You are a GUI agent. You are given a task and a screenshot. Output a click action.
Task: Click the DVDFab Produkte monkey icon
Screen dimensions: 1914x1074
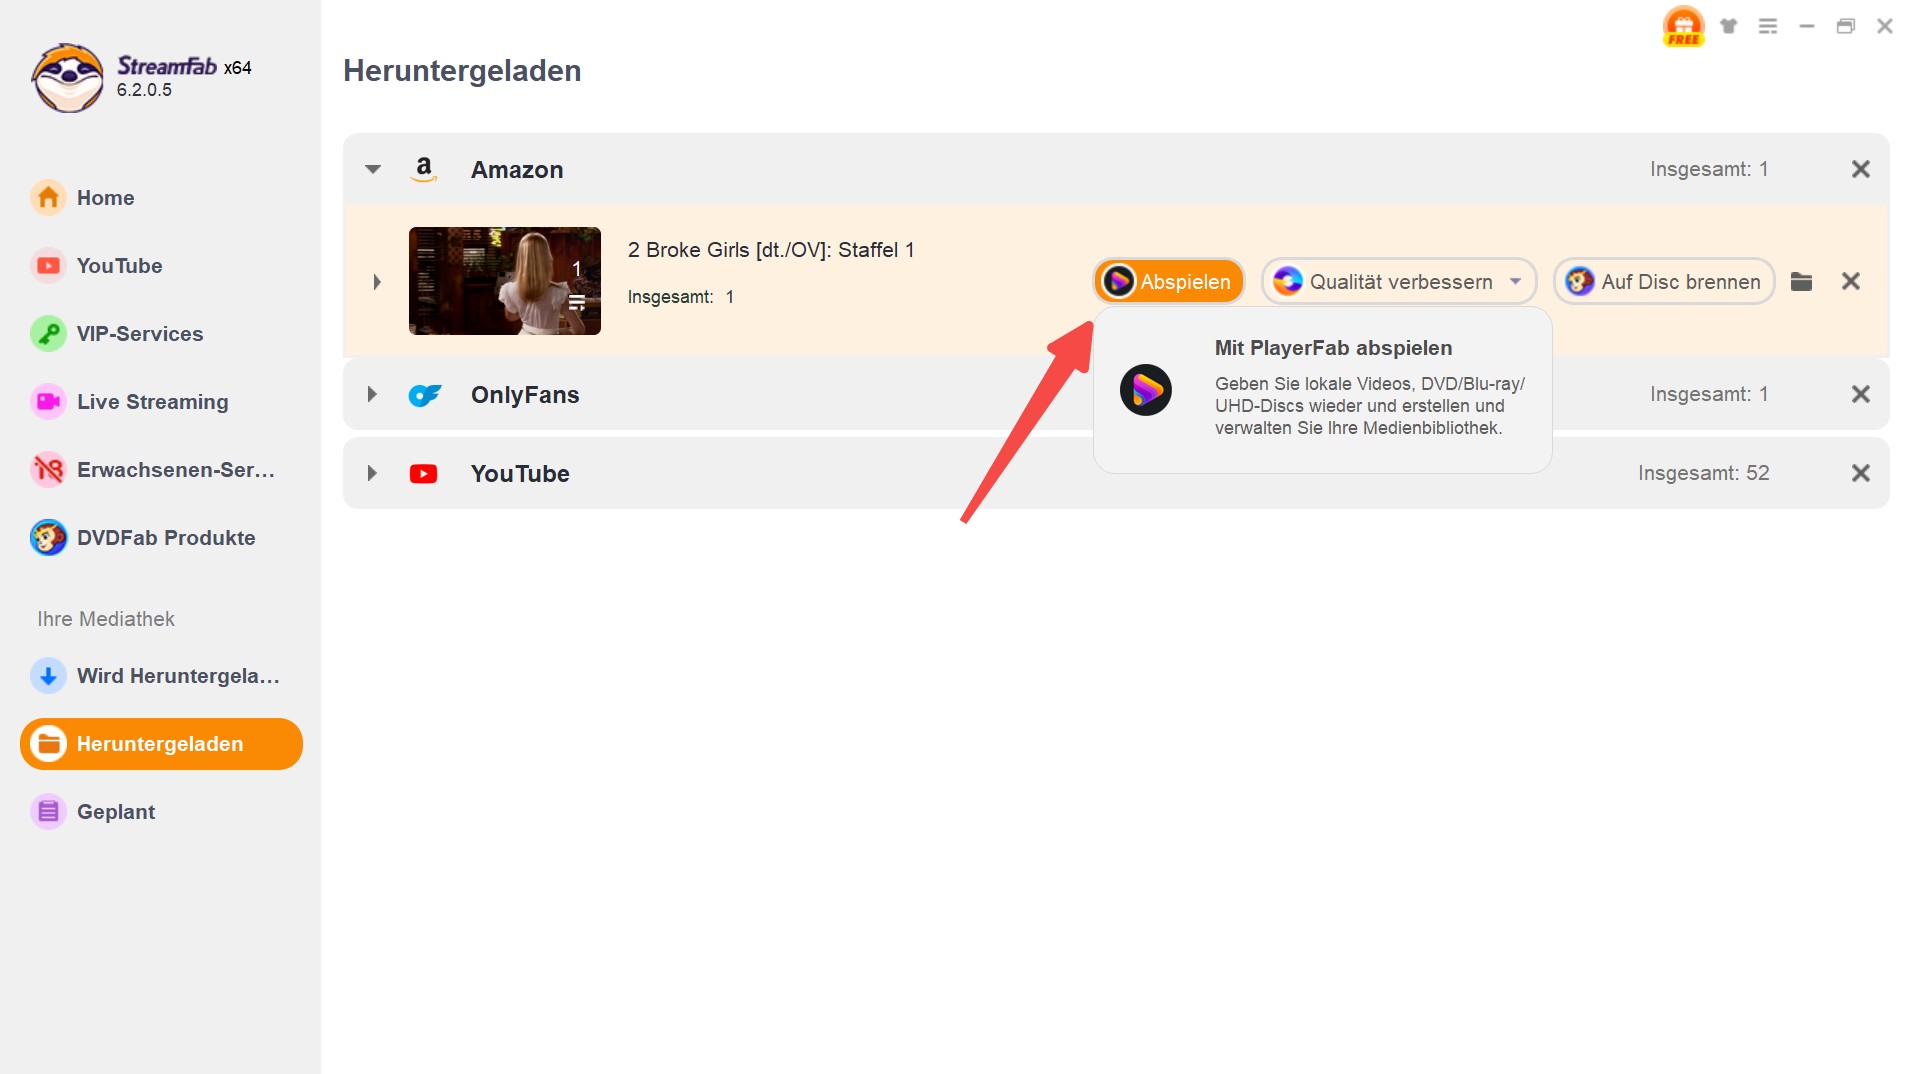[x=48, y=538]
